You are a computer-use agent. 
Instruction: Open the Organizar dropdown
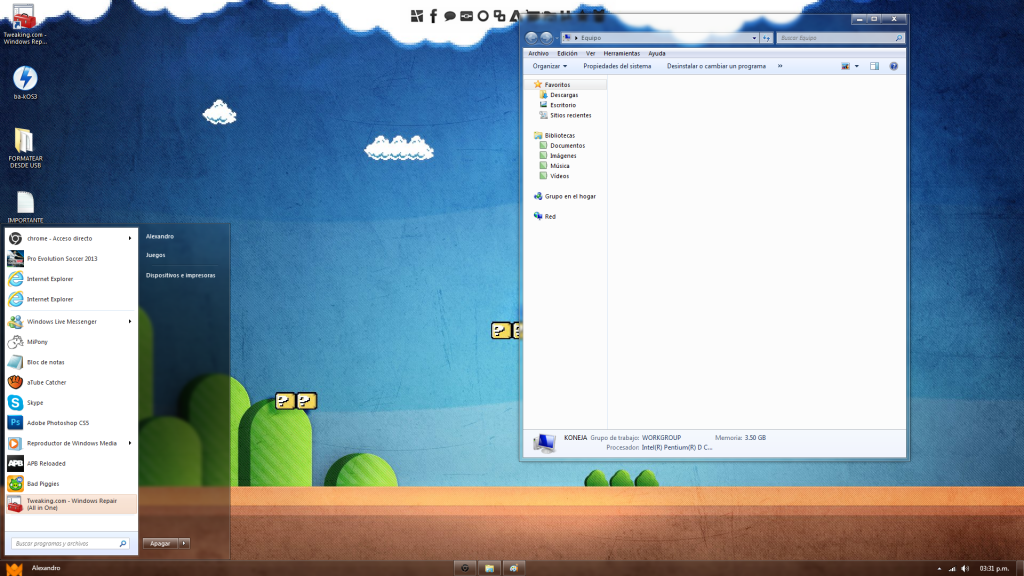(549, 66)
